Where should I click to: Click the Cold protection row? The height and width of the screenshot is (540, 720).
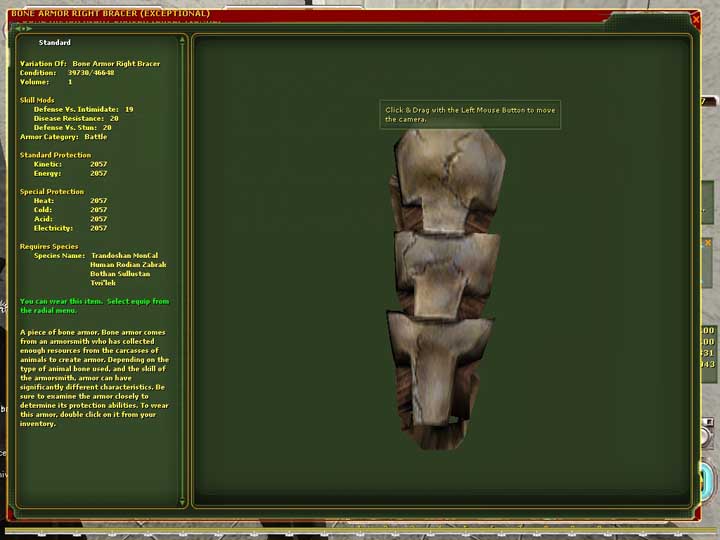pos(70,210)
